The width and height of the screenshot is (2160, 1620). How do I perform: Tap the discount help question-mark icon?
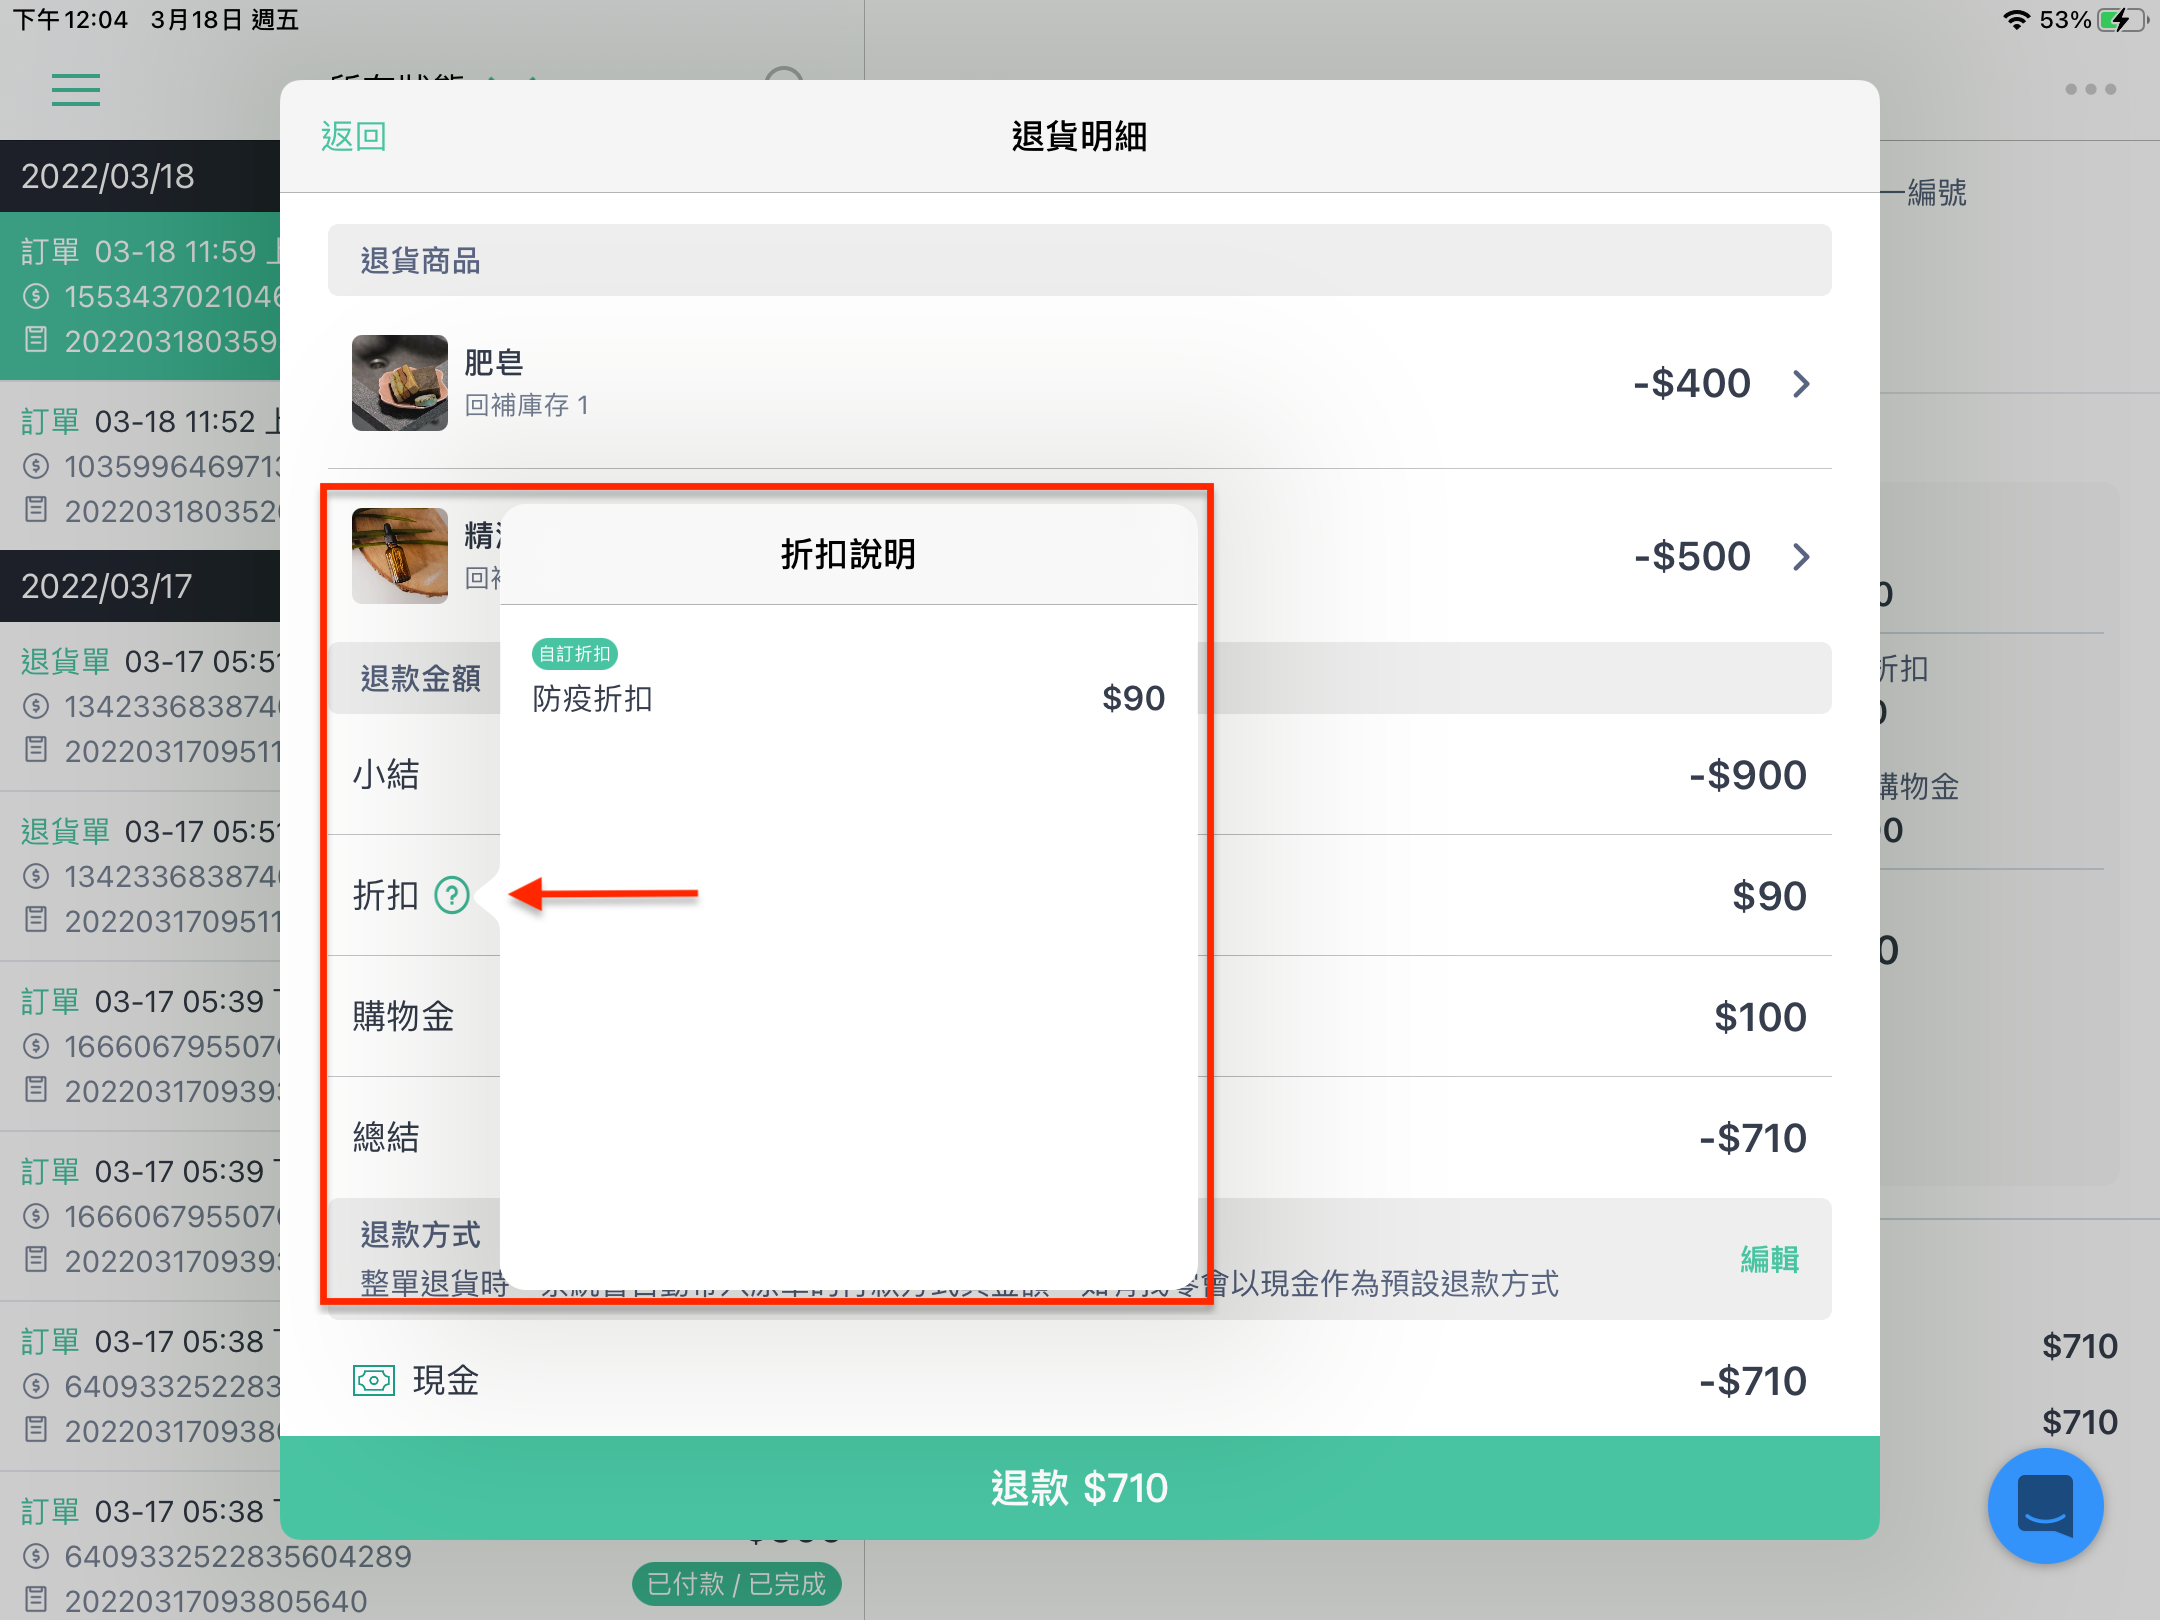[x=452, y=895]
